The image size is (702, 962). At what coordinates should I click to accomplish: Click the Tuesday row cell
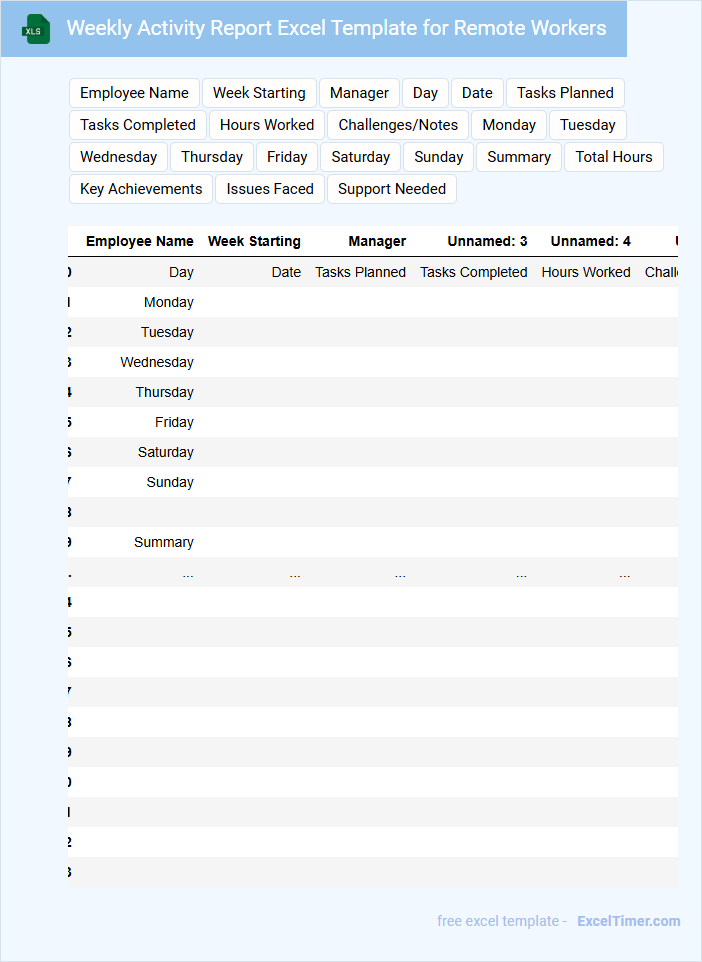point(168,333)
